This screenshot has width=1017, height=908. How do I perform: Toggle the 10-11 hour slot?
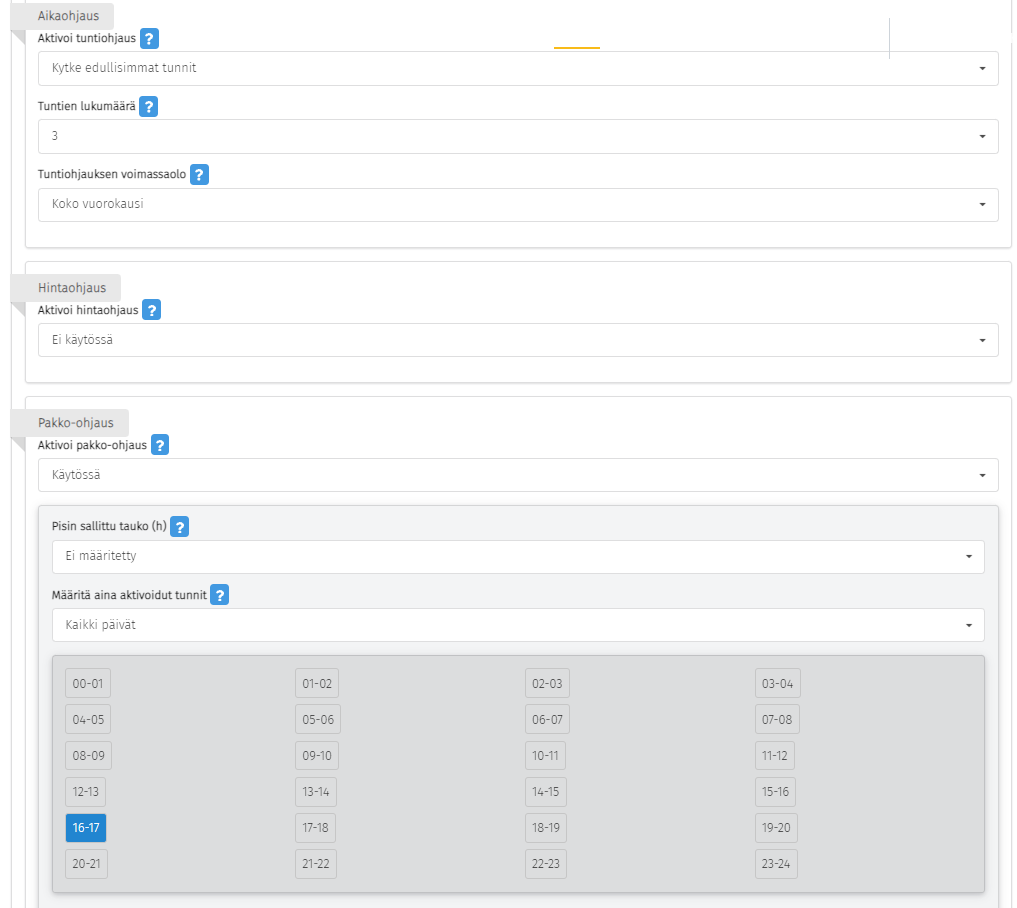point(546,756)
